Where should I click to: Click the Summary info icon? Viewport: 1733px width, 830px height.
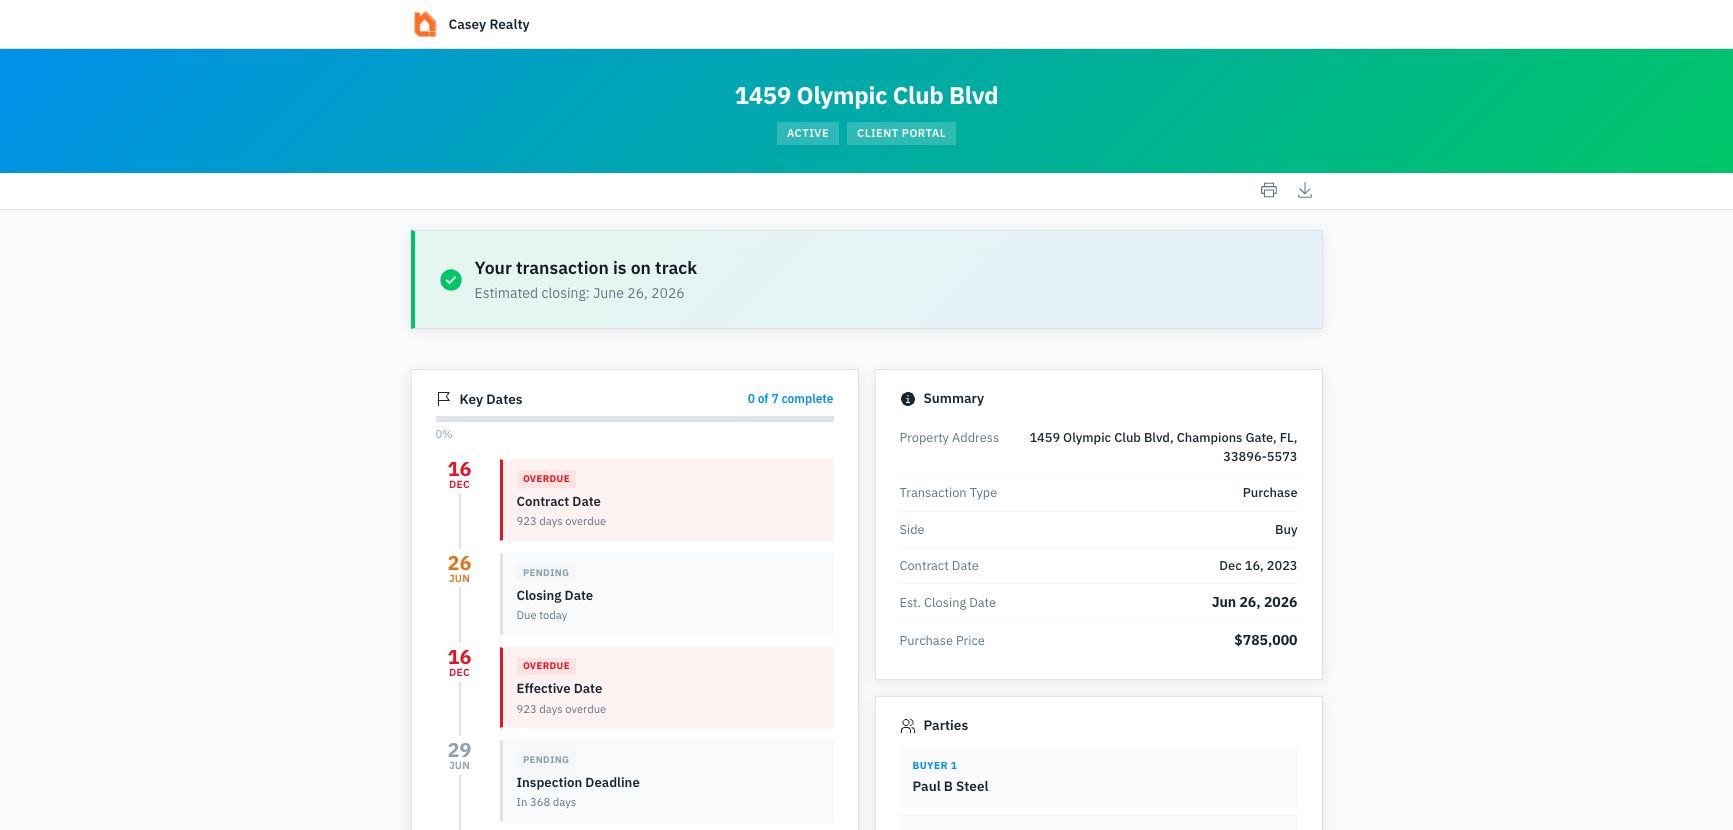pyautogui.click(x=908, y=399)
